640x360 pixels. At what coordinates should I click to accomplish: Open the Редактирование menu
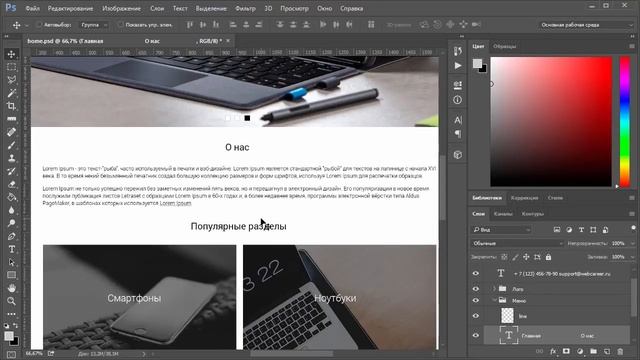(x=70, y=8)
